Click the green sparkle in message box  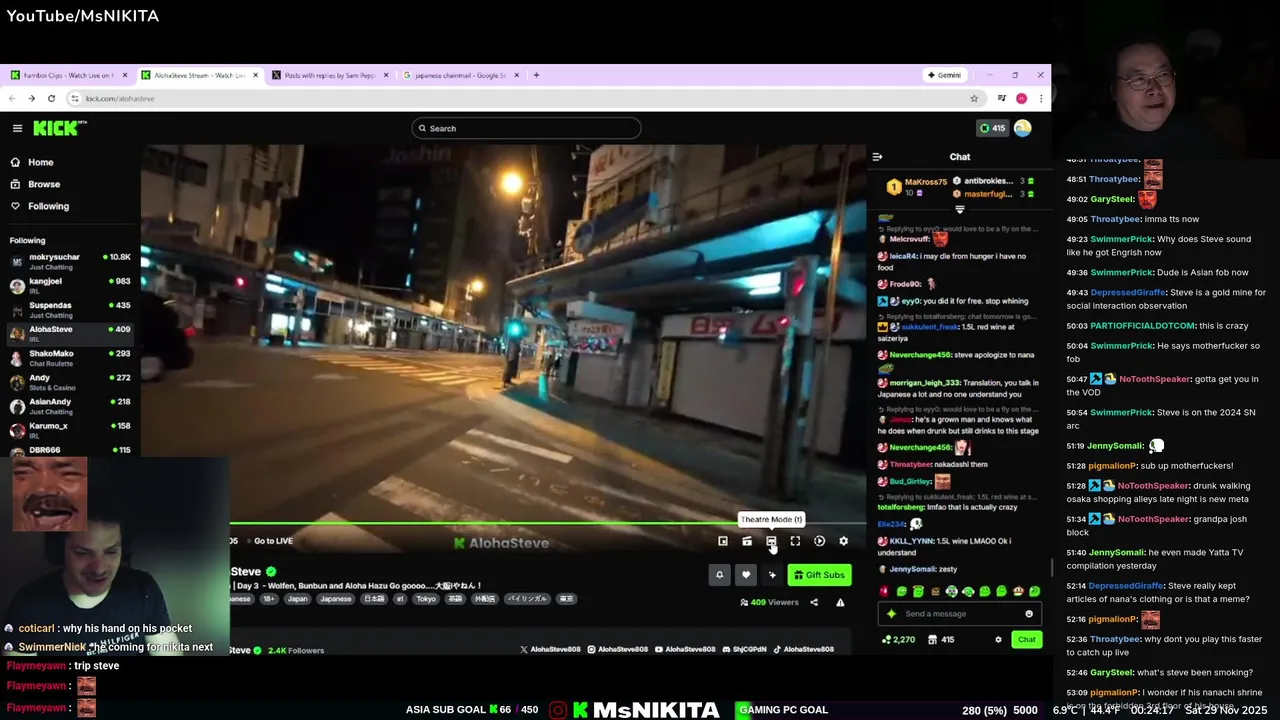[891, 614]
